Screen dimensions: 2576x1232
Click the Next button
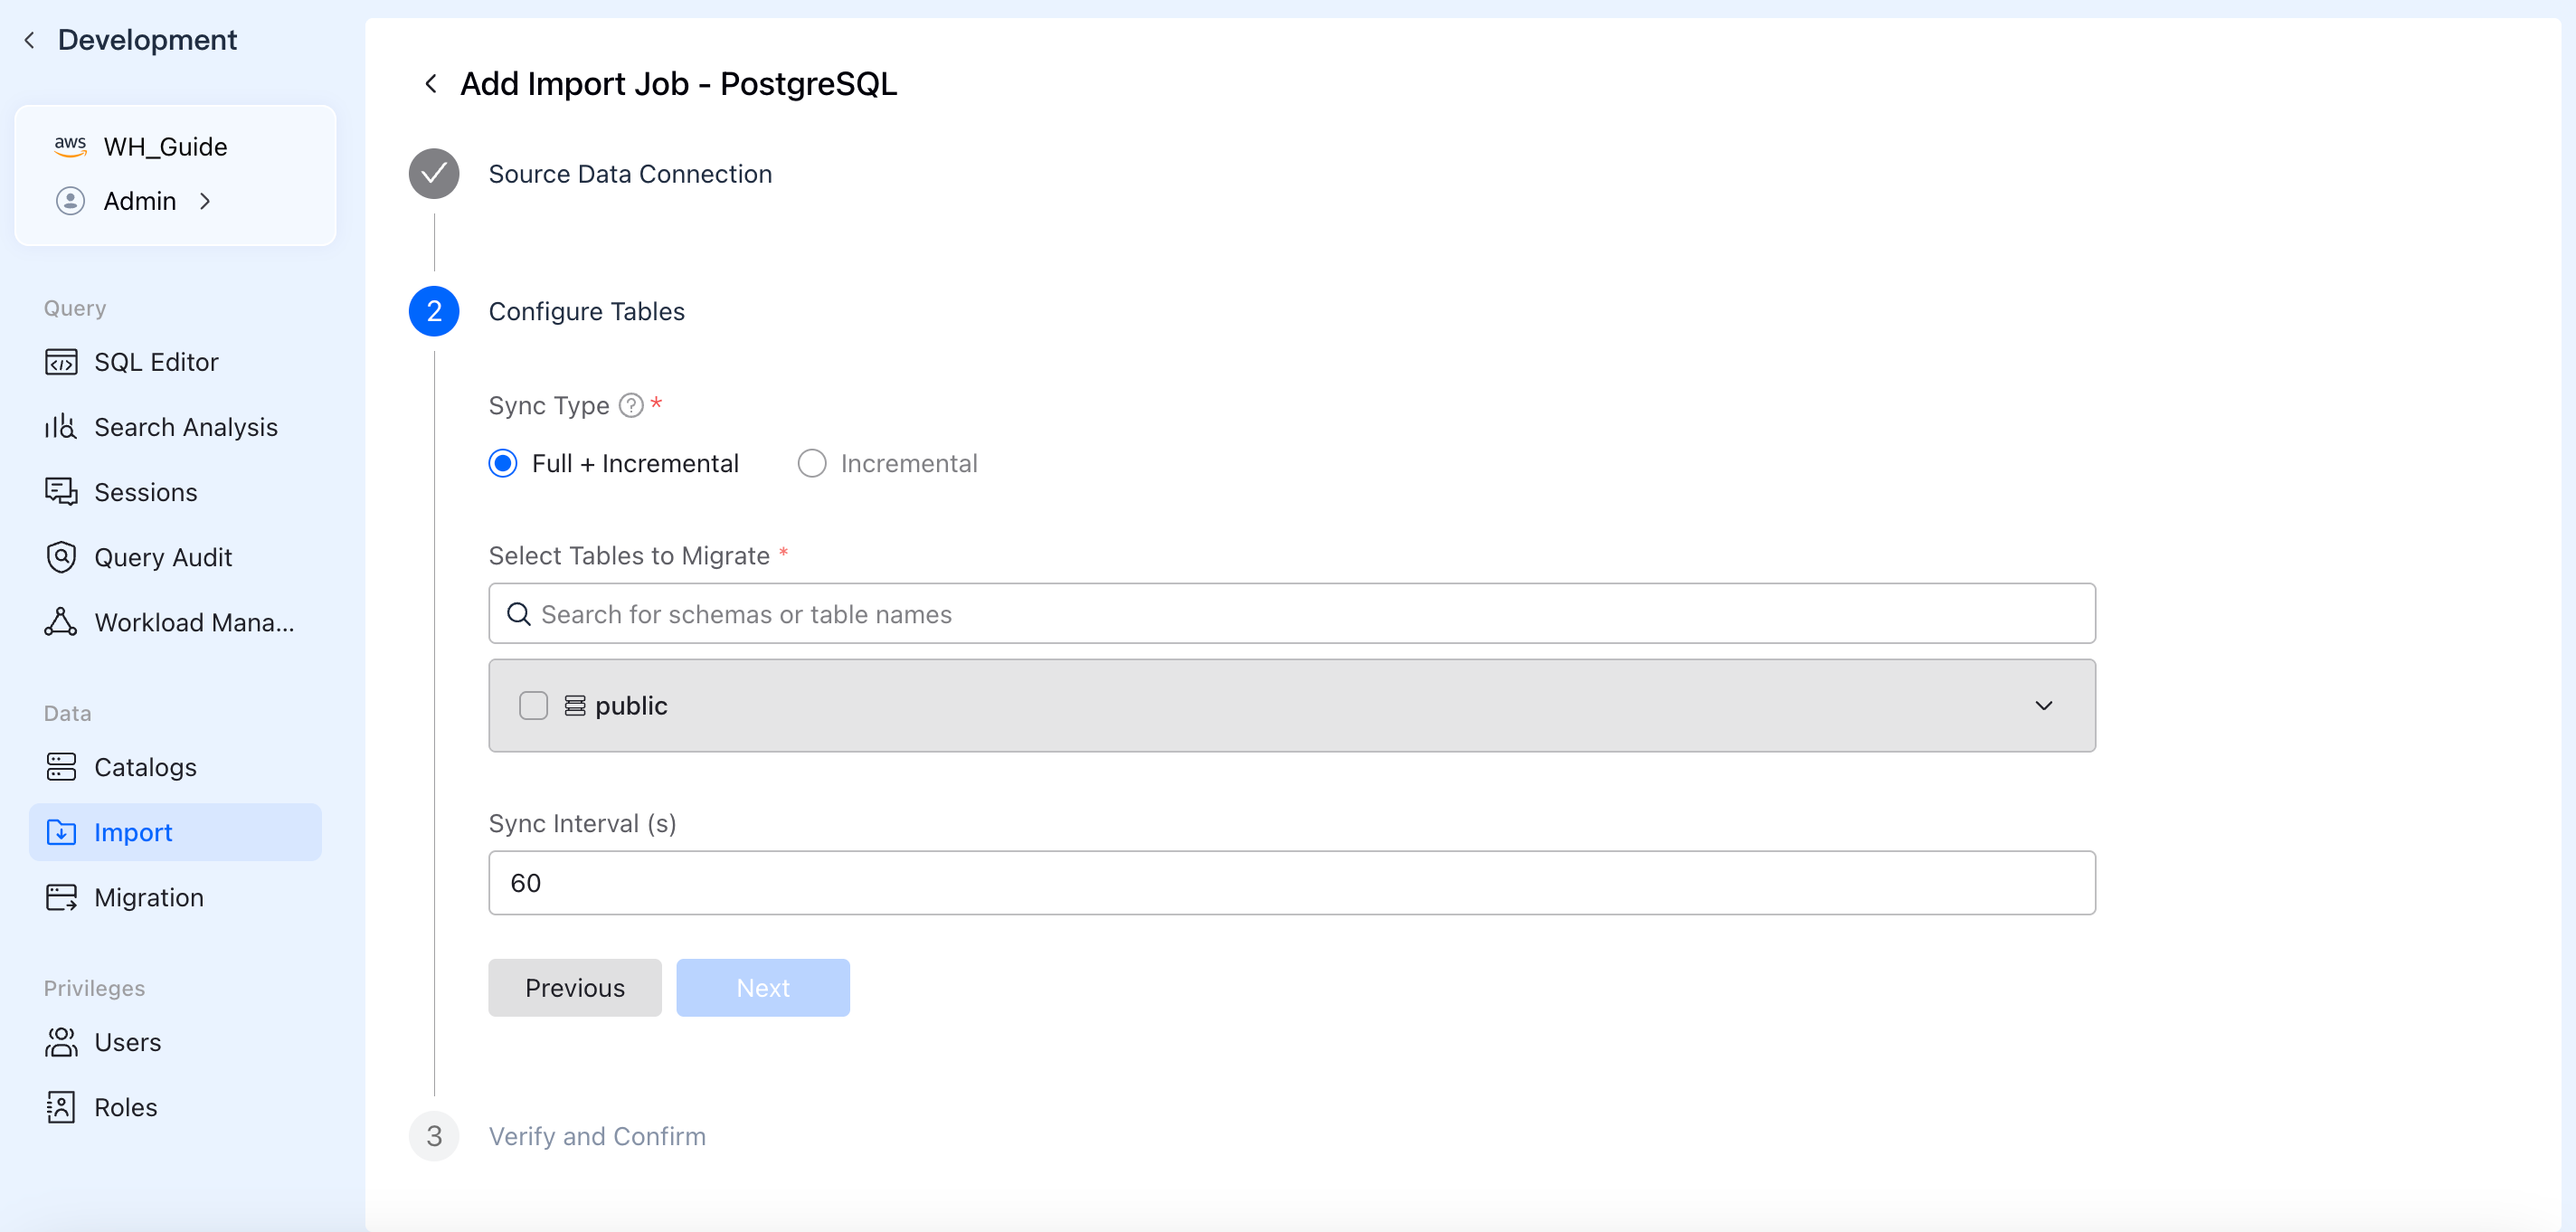(762, 988)
